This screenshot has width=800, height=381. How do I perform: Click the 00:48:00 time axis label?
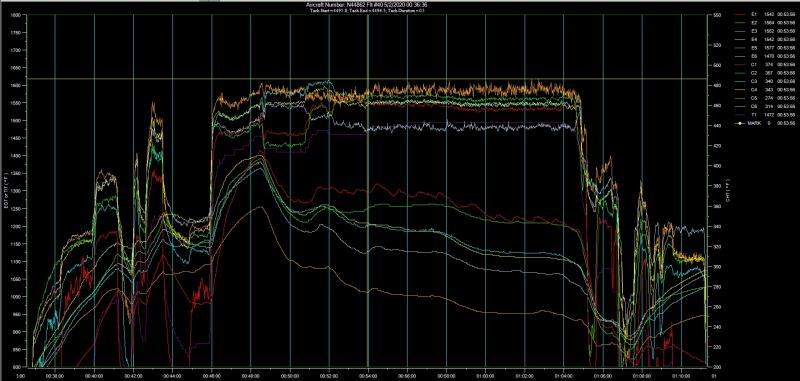[251, 375]
